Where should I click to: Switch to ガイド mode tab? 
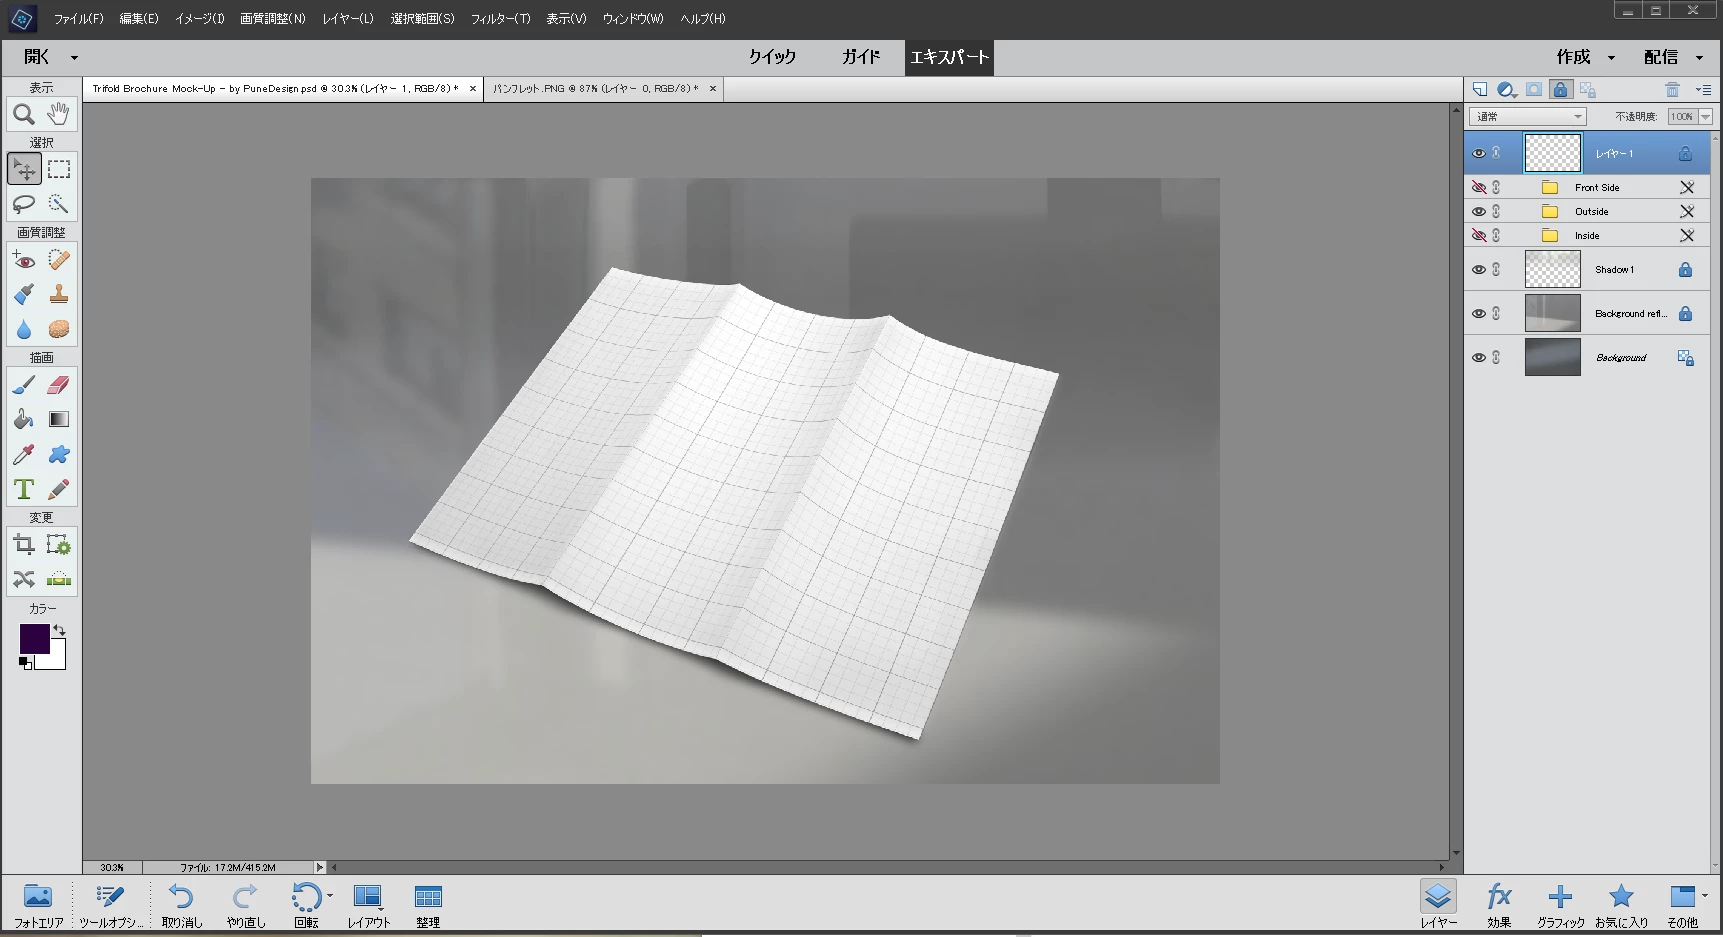[860, 57]
